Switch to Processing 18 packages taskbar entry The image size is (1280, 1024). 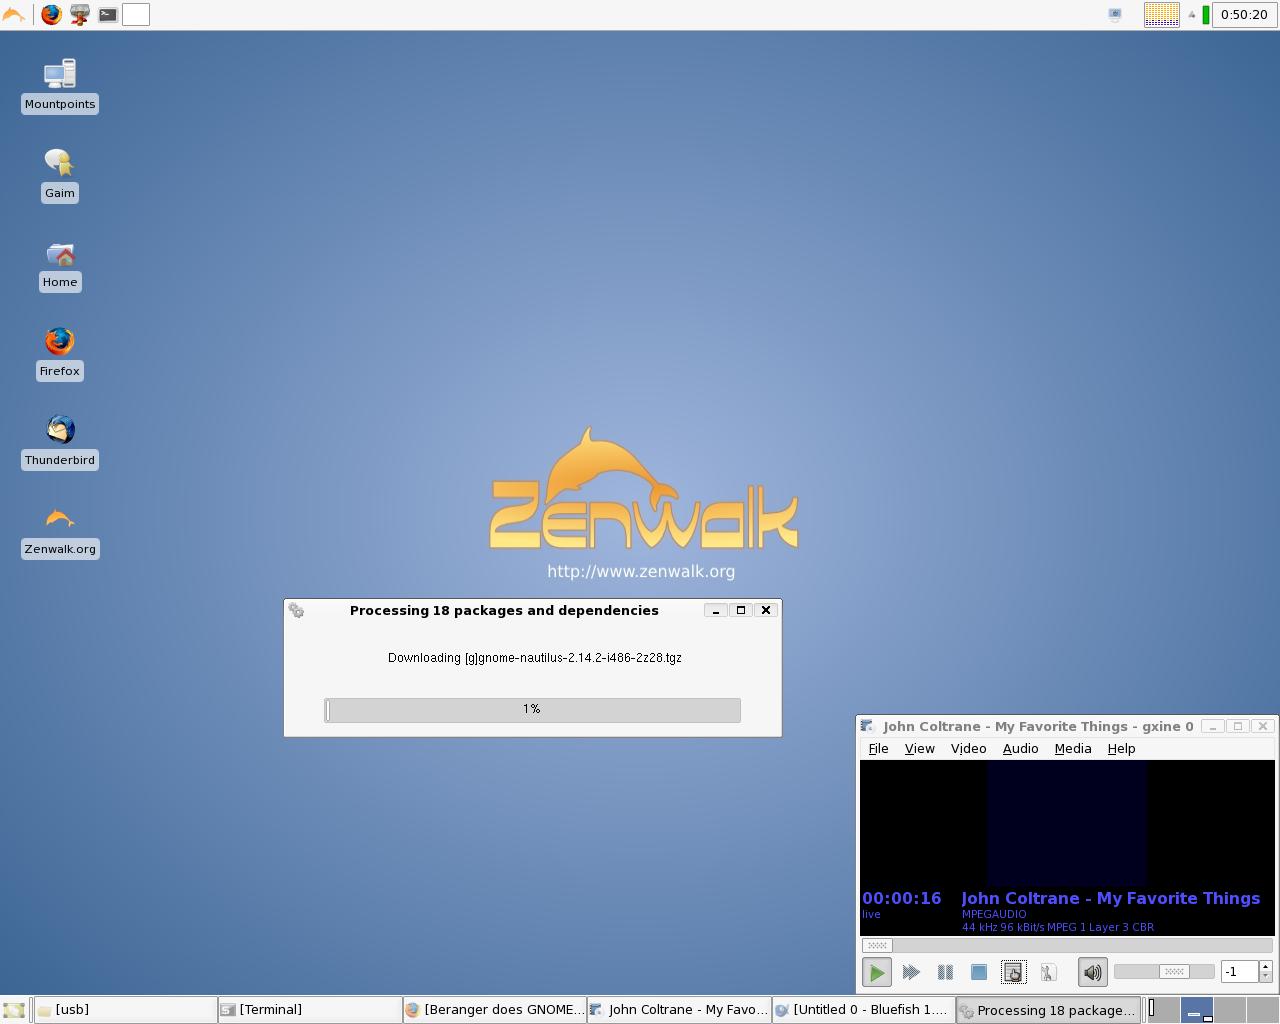1048,1010
